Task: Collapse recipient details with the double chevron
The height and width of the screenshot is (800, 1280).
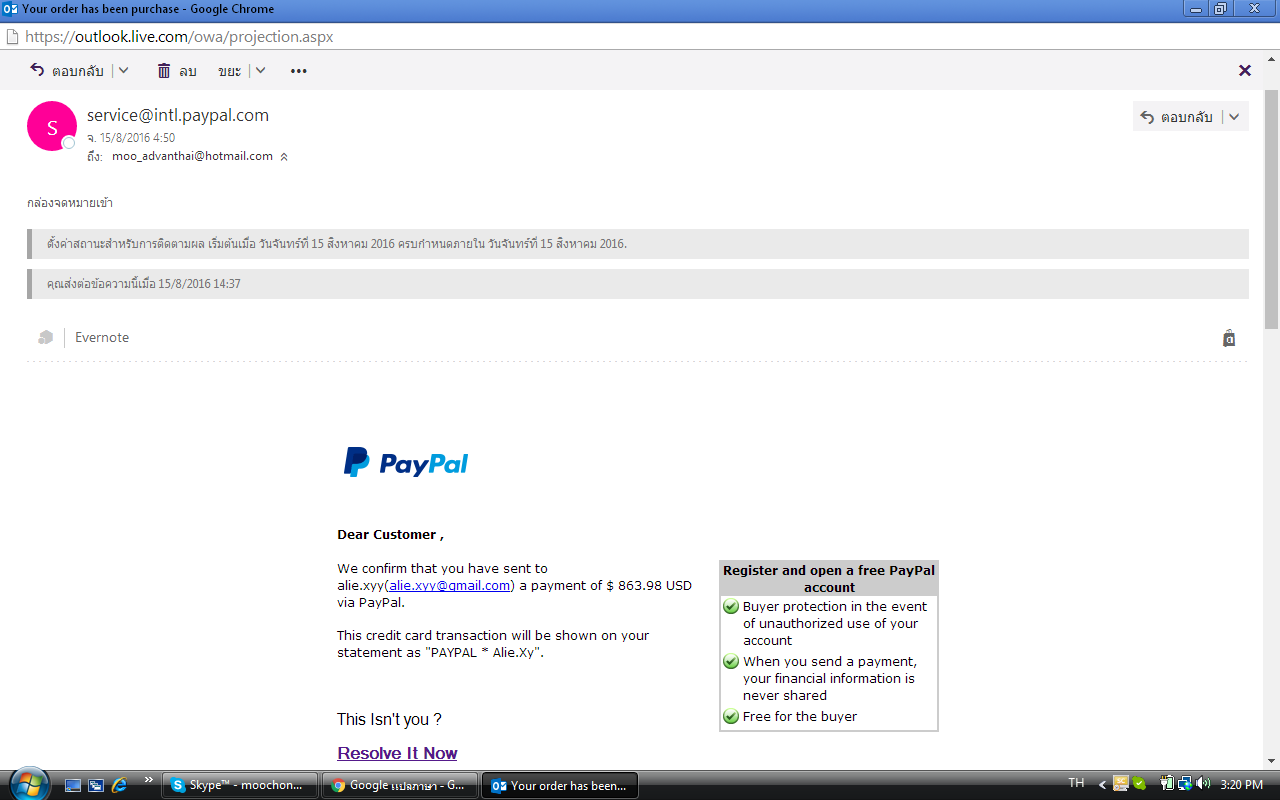Action: [284, 156]
